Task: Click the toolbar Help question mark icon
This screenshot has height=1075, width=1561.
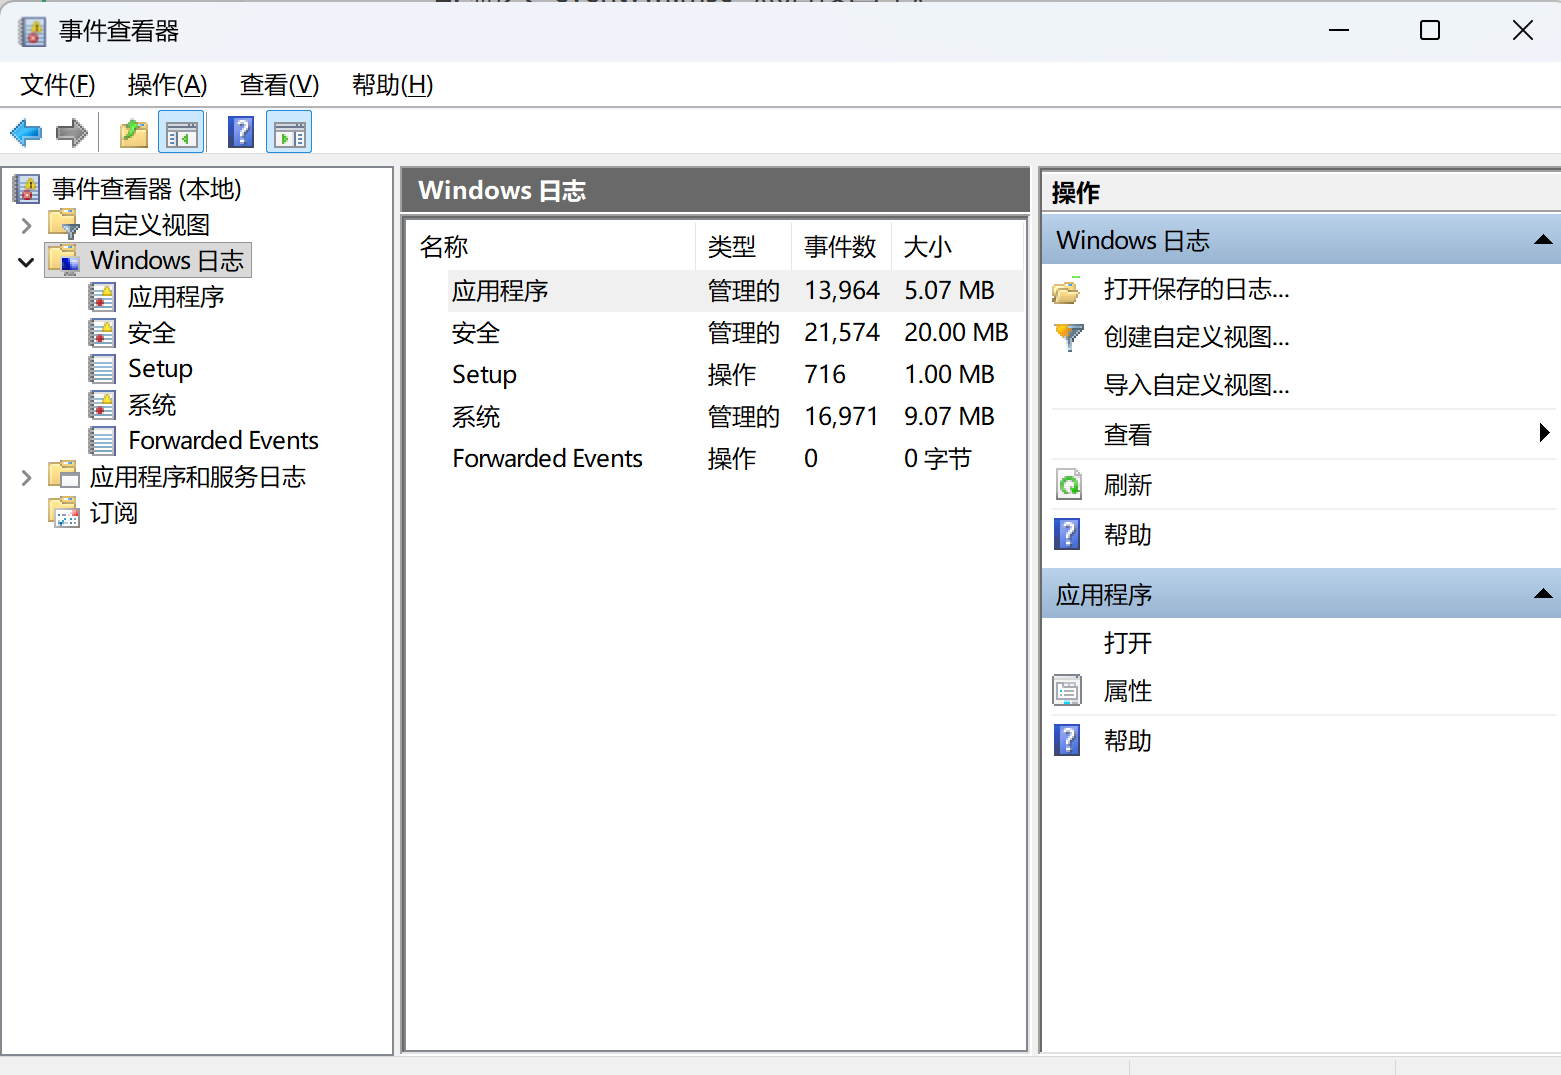Action: click(241, 132)
